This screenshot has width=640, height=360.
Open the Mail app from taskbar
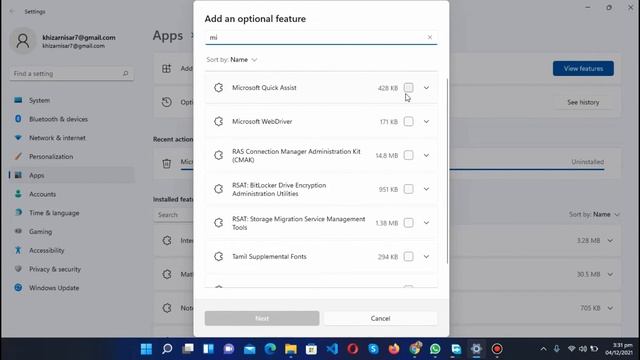coord(250,349)
